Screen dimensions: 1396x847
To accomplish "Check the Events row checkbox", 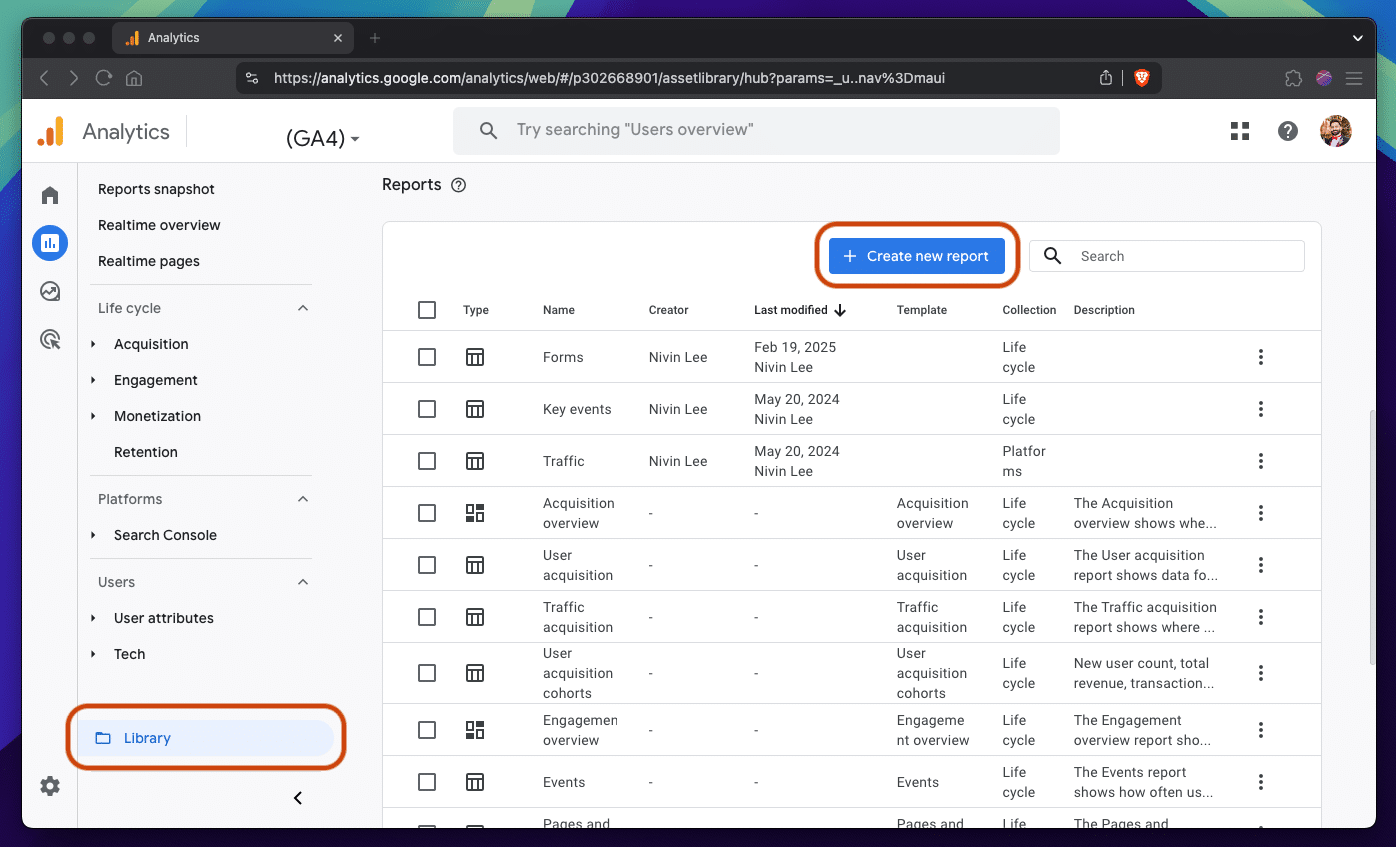I will tap(427, 782).
